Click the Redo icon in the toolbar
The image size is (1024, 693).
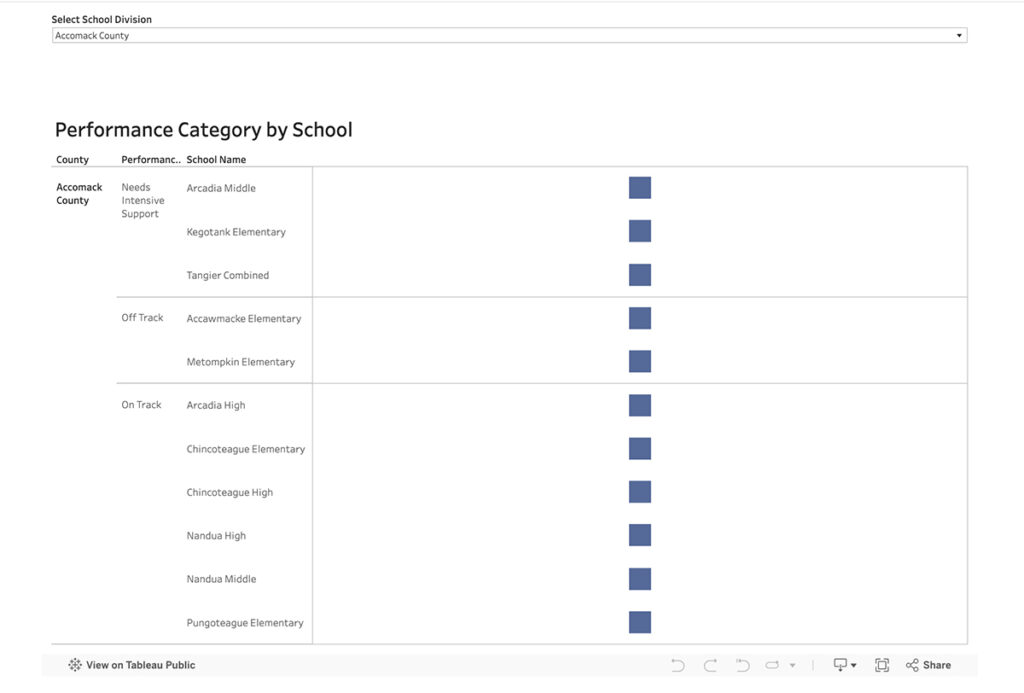[x=710, y=665]
